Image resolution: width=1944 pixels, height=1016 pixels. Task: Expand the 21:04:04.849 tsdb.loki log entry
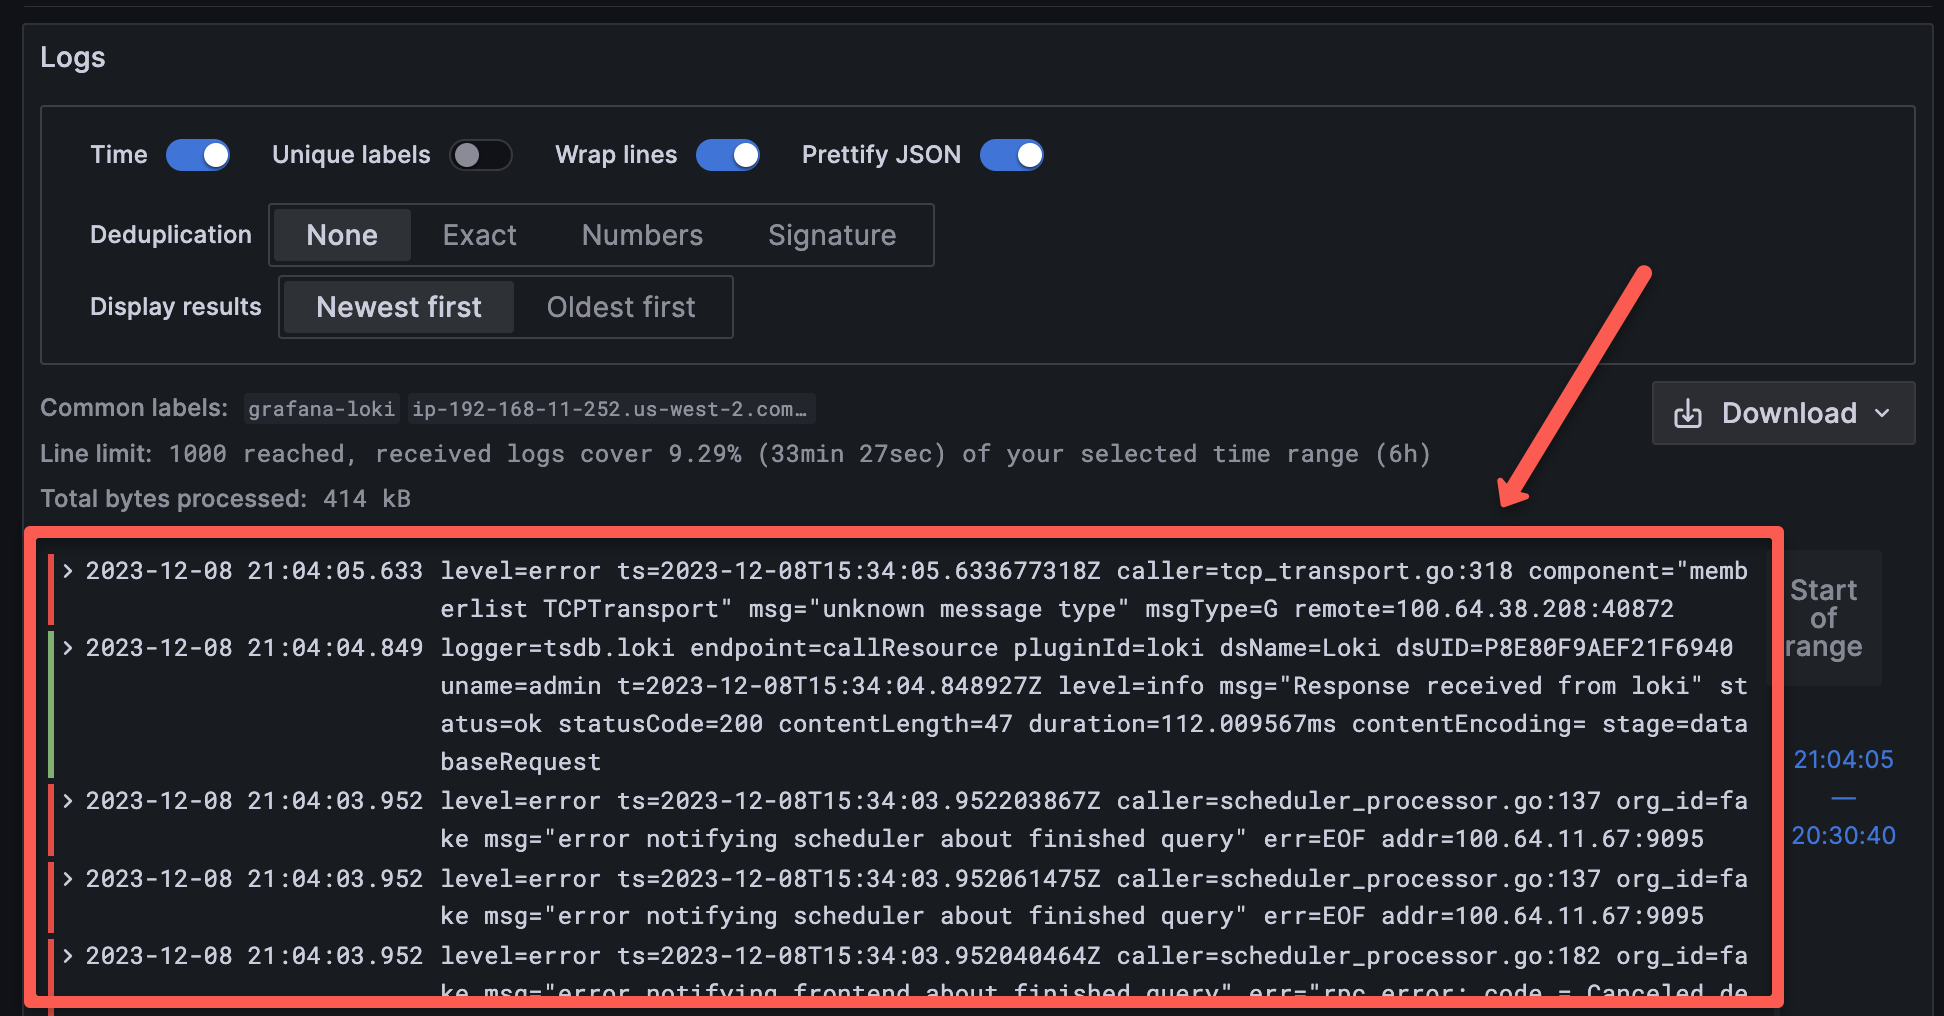tap(67, 648)
